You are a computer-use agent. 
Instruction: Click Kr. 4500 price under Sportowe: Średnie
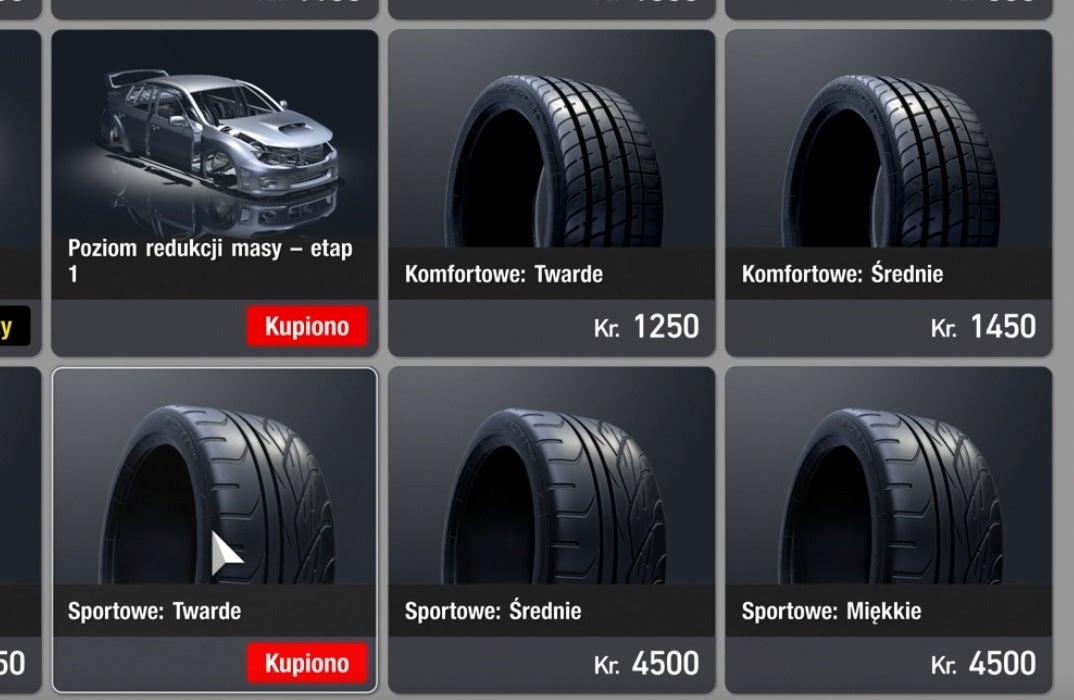646,664
